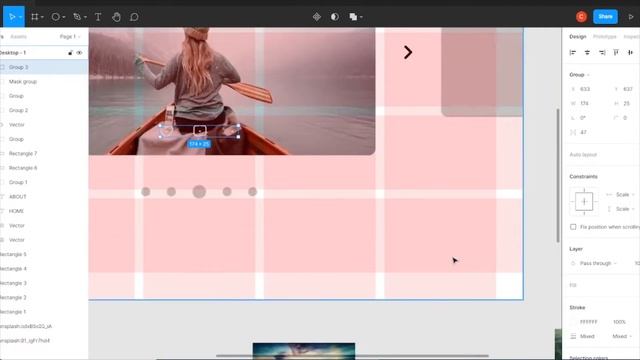Click the Align left icon
The height and width of the screenshot is (360, 640).
click(x=573, y=52)
